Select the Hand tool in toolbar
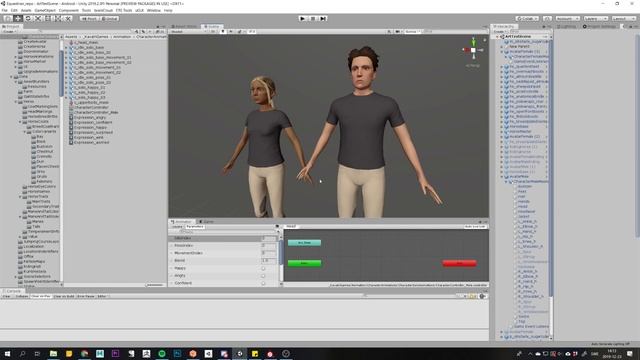Image resolution: width=640 pixels, height=360 pixels. click(x=8, y=18)
